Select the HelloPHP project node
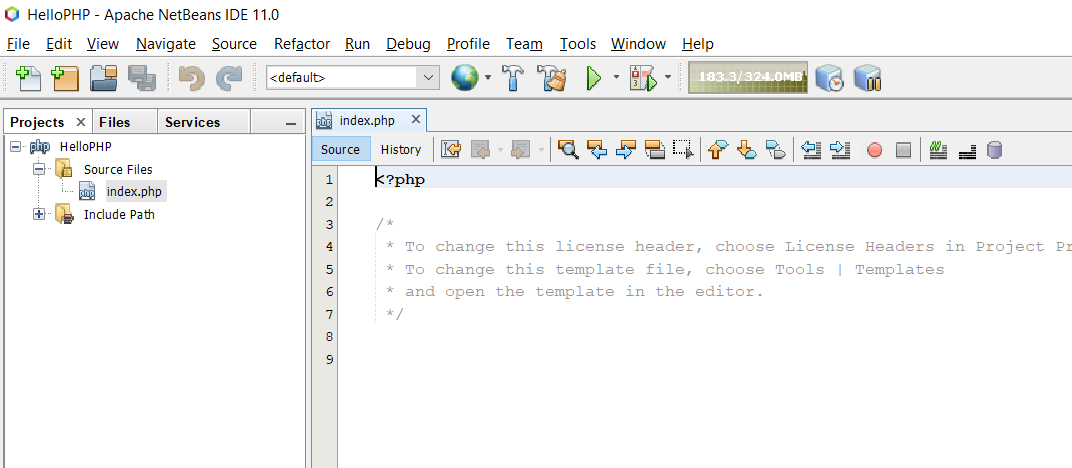 (x=85, y=146)
